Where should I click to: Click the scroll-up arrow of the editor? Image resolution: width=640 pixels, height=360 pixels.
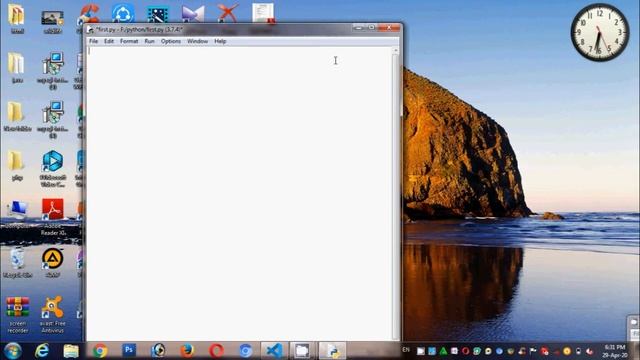(x=395, y=50)
